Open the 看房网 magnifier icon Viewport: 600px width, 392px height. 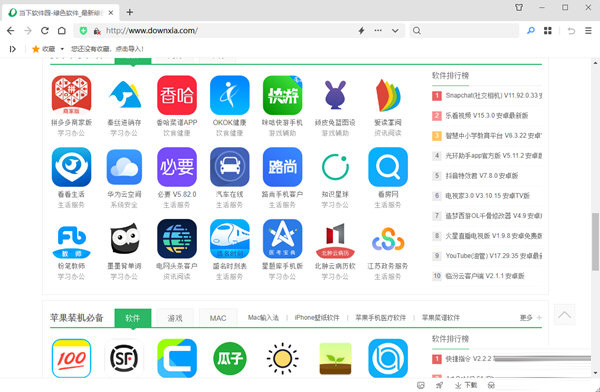388,167
